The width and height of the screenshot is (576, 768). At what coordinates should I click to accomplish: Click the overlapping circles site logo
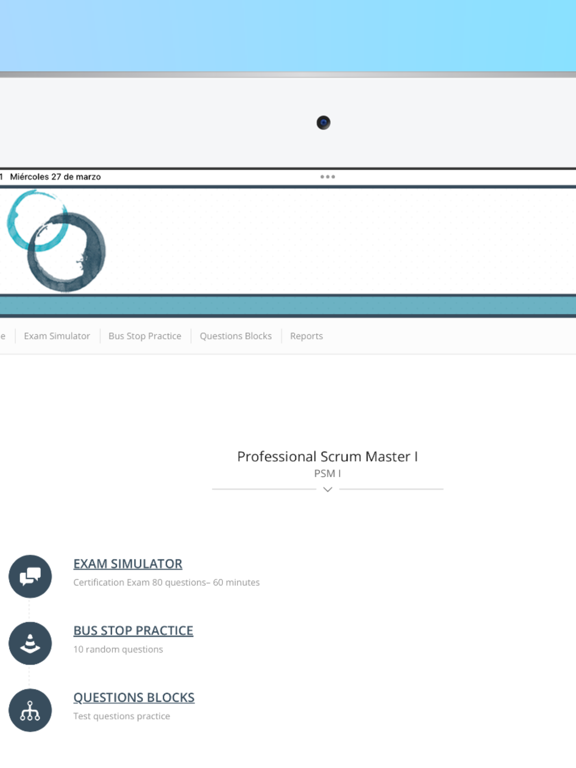click(56, 240)
